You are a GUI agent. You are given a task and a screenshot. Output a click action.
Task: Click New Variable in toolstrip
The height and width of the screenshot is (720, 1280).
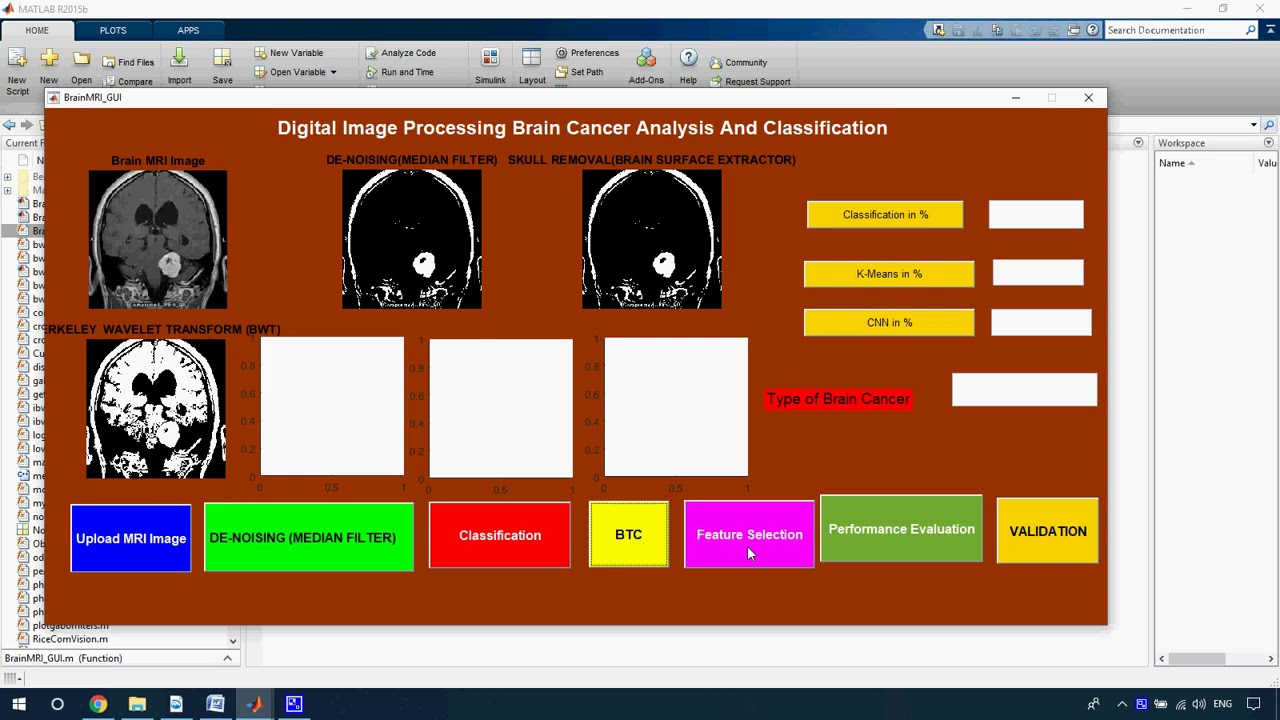coord(288,53)
